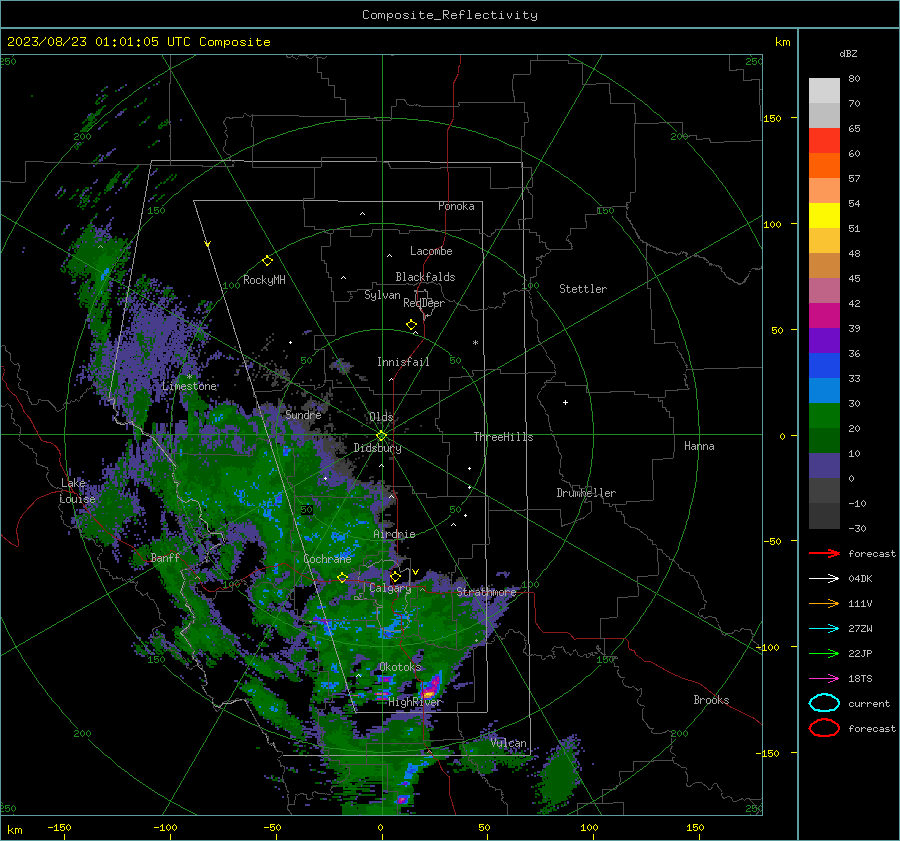Viewport: 900px width, 841px height.
Task: Click the Lacombe city label
Action: click(431, 251)
